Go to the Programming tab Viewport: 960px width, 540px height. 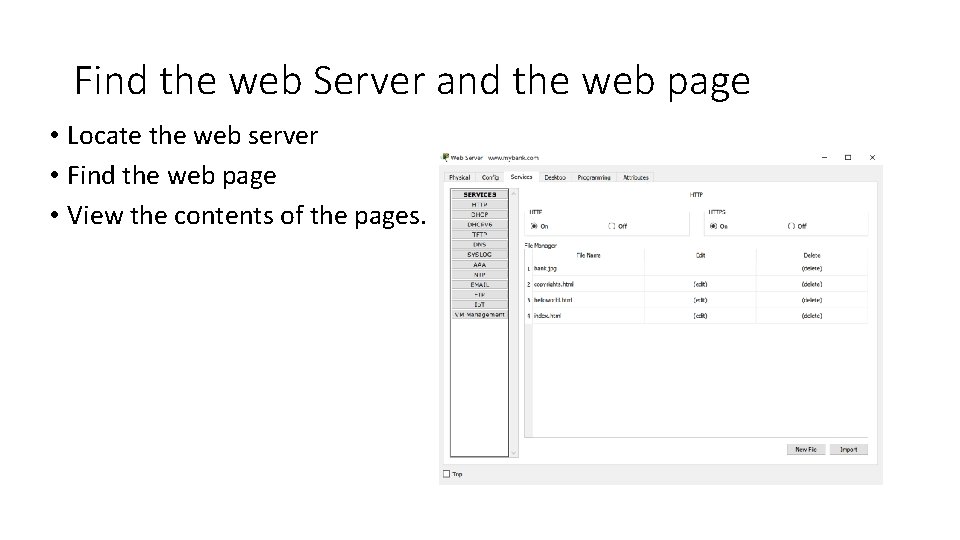[593, 178]
